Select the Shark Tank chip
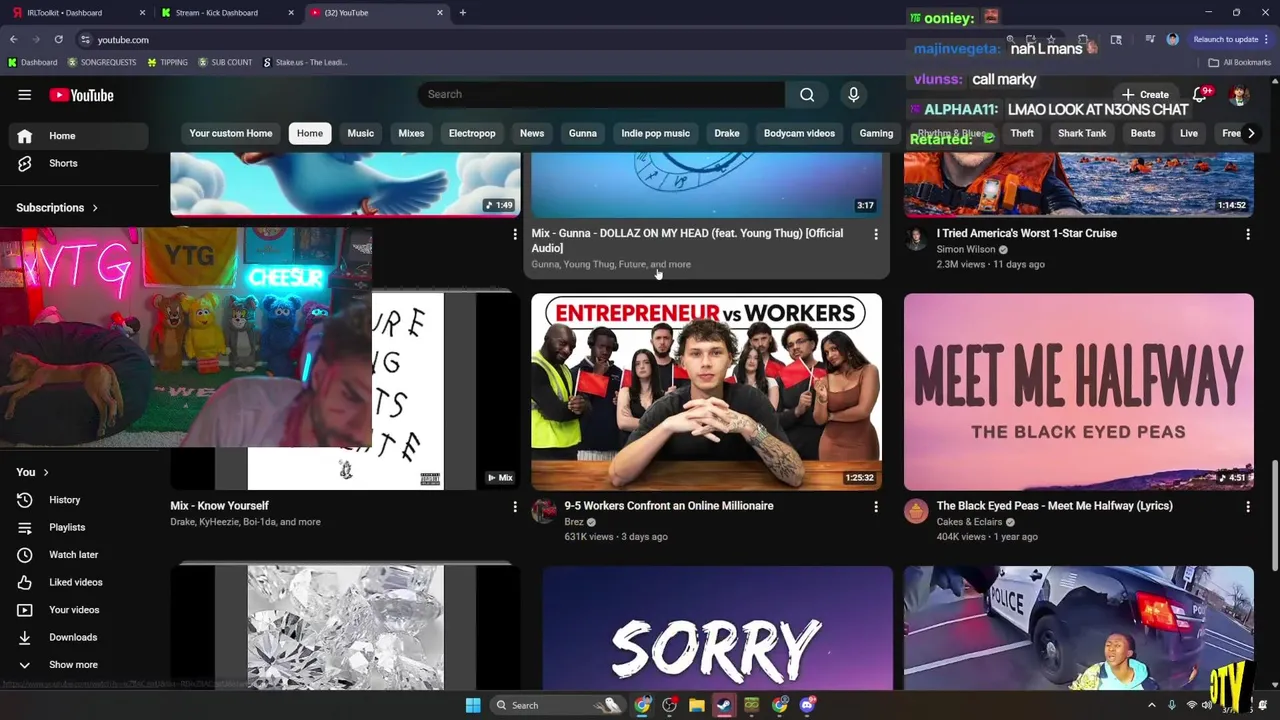Viewport: 1280px width, 720px height. click(1082, 133)
